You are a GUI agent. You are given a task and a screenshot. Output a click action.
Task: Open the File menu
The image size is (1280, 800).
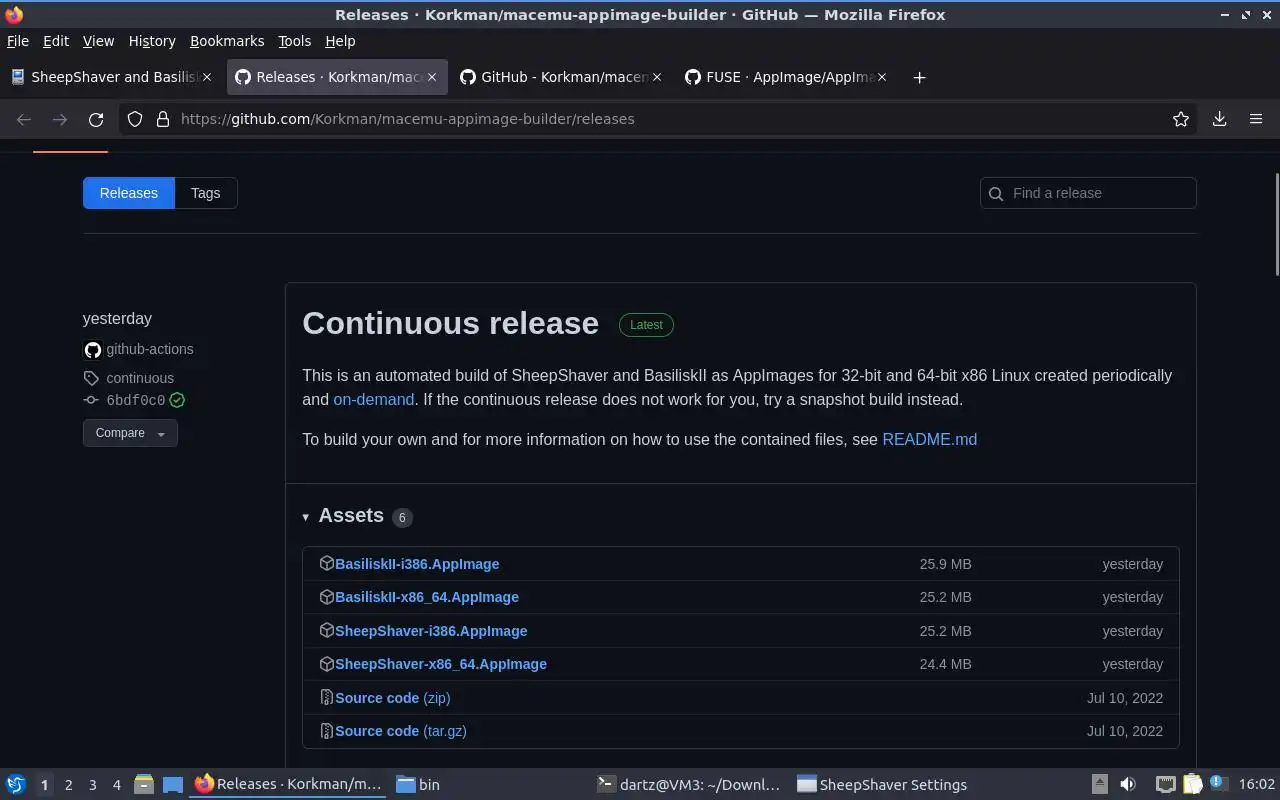pos(18,41)
